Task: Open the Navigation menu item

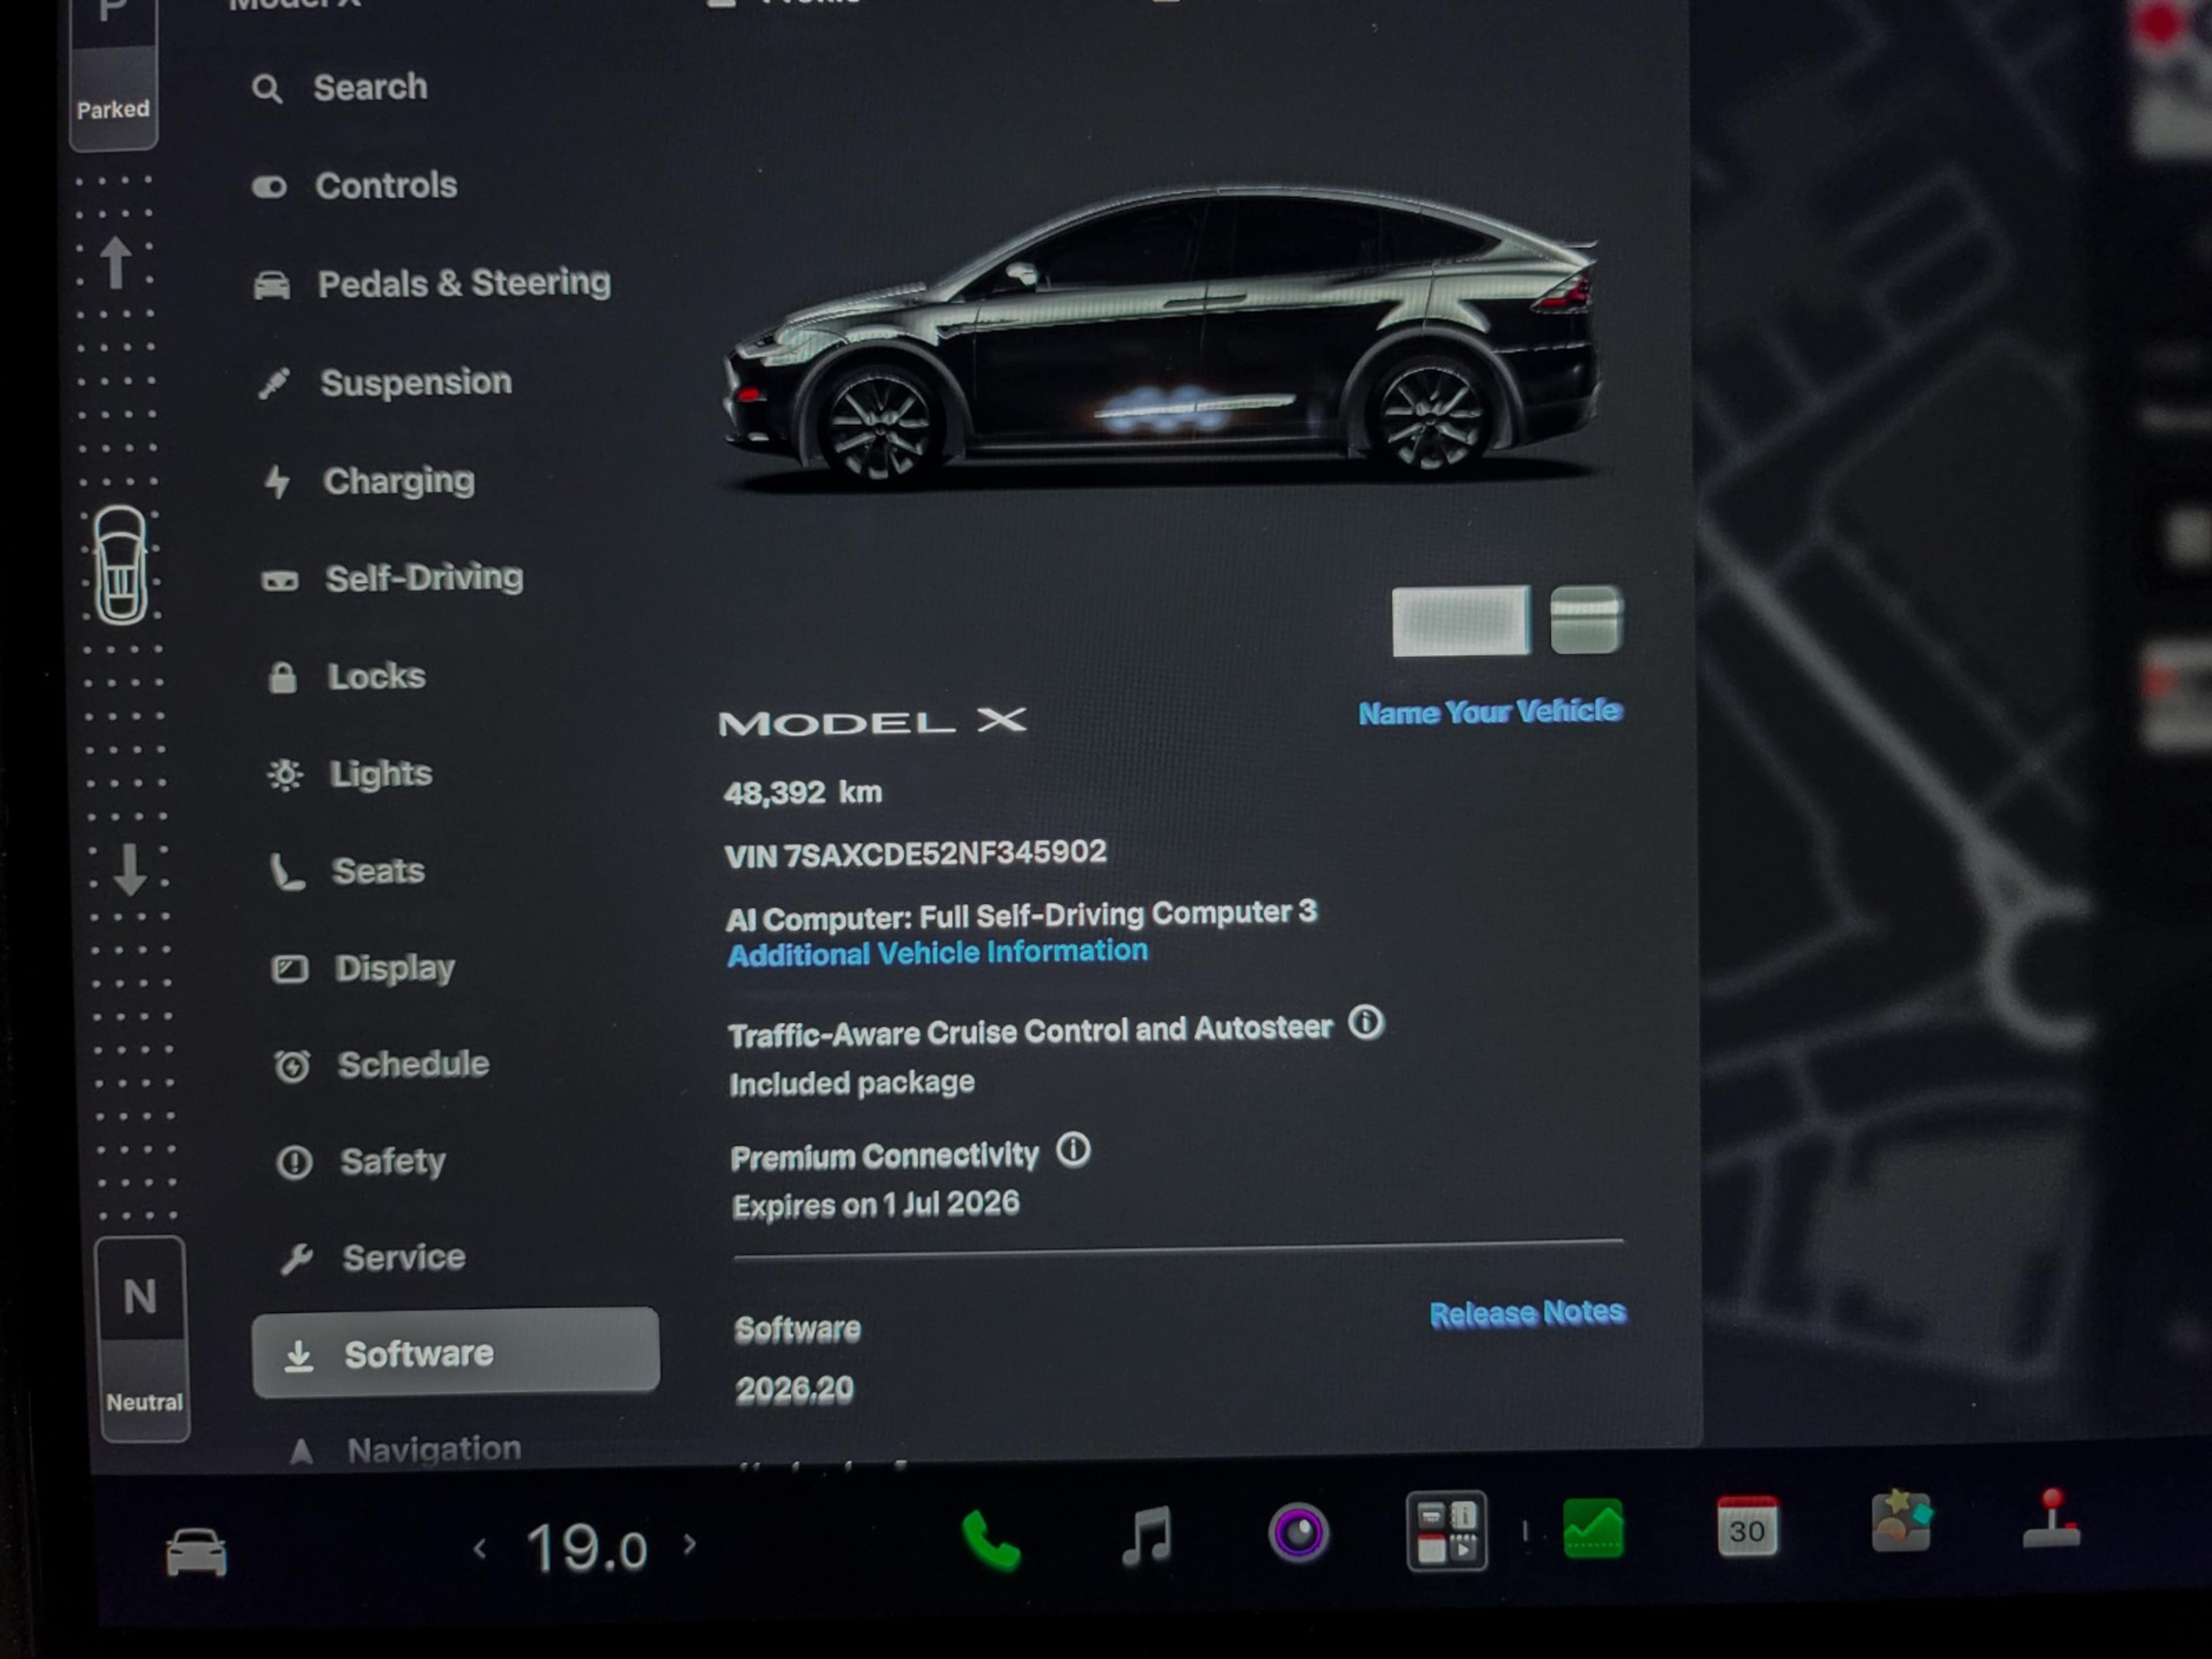Action: click(404, 1449)
